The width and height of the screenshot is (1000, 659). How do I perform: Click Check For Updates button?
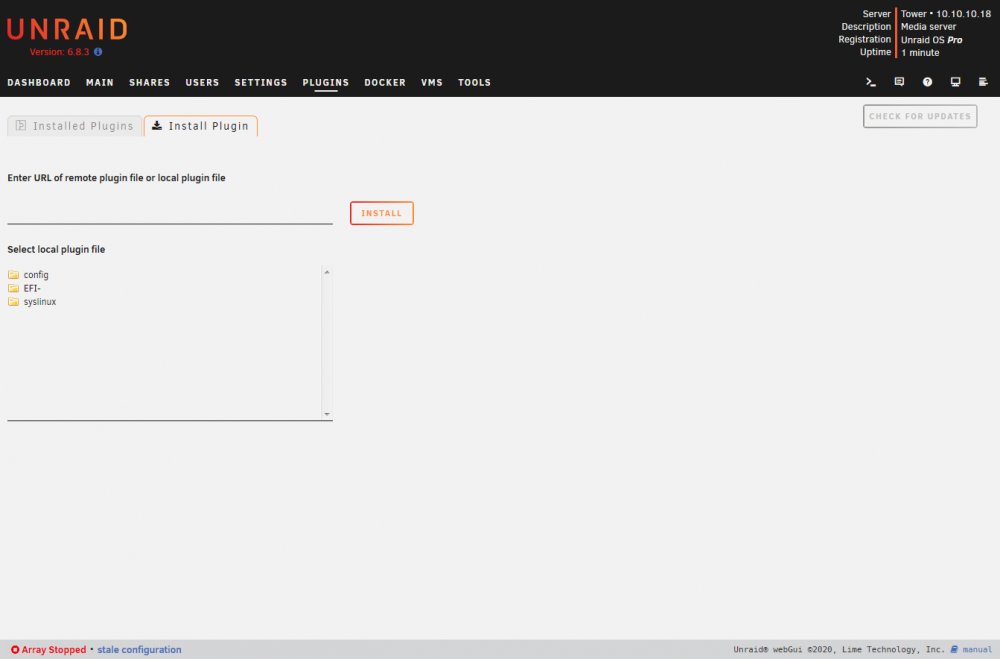tap(920, 117)
